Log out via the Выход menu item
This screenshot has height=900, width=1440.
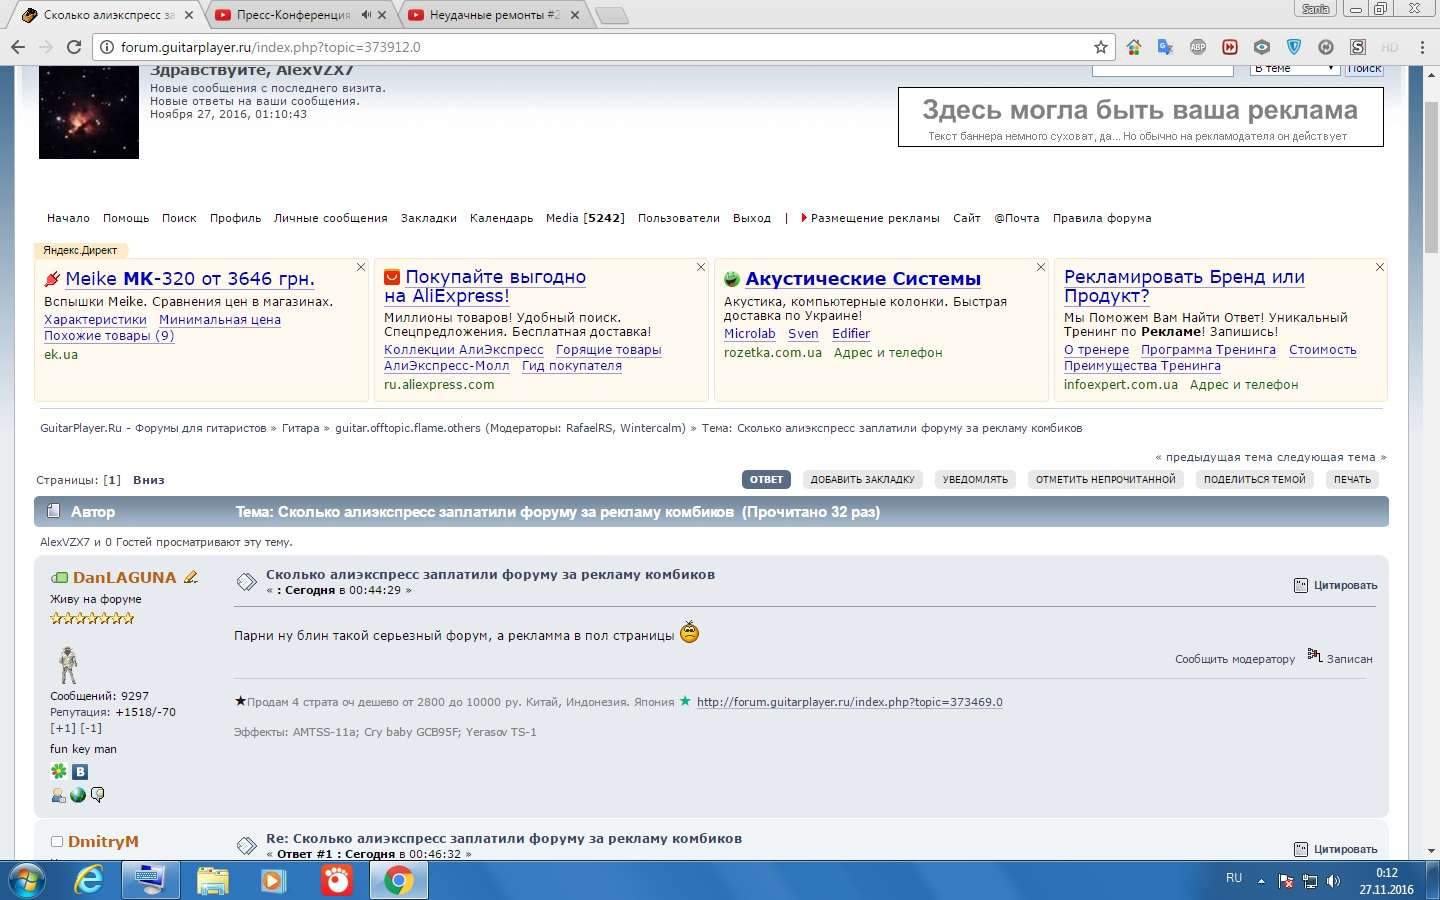[752, 218]
